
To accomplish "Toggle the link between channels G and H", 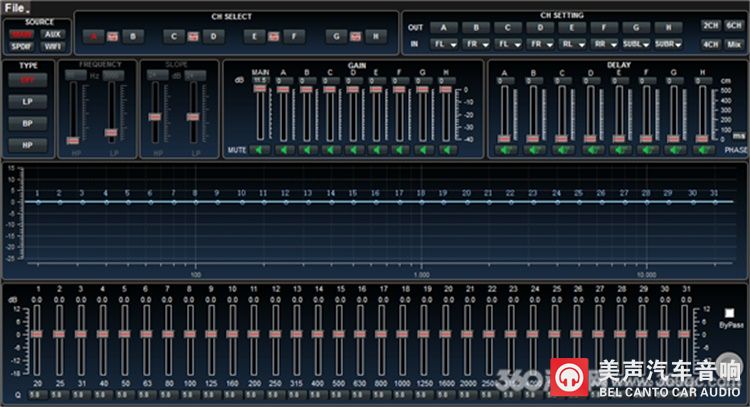I will click(355, 37).
